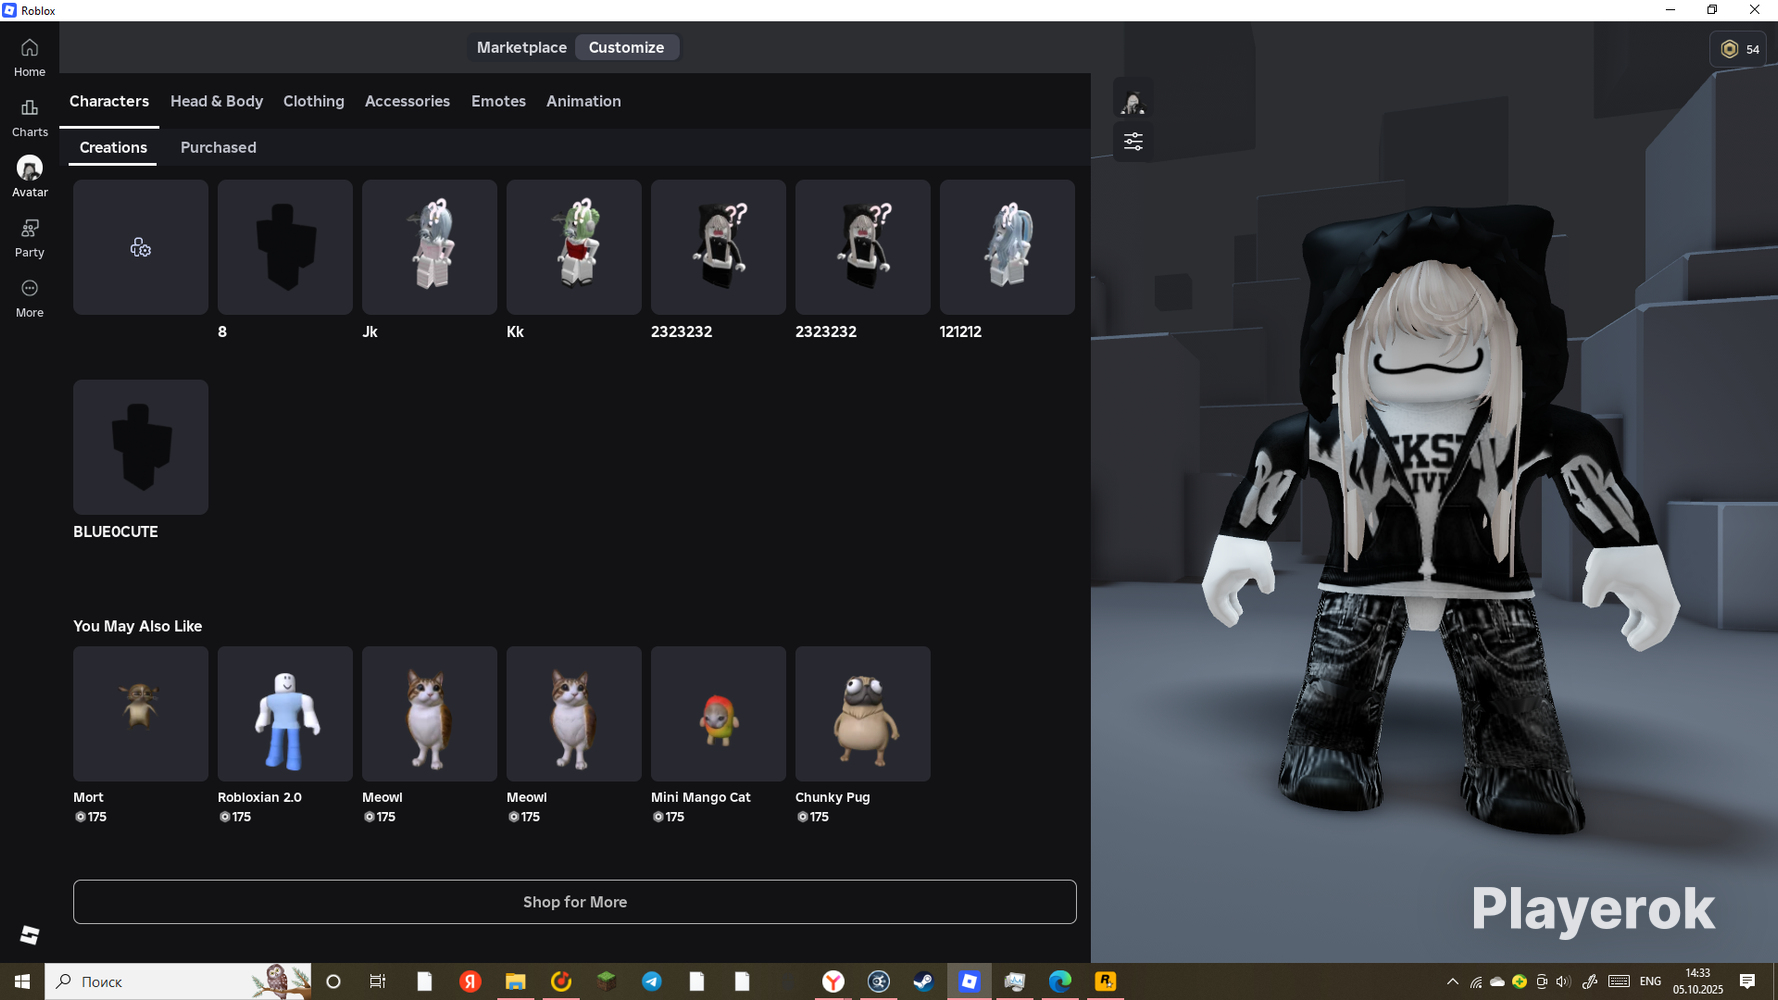Equip the Jk character
The height and width of the screenshot is (1000, 1778).
pos(429,247)
